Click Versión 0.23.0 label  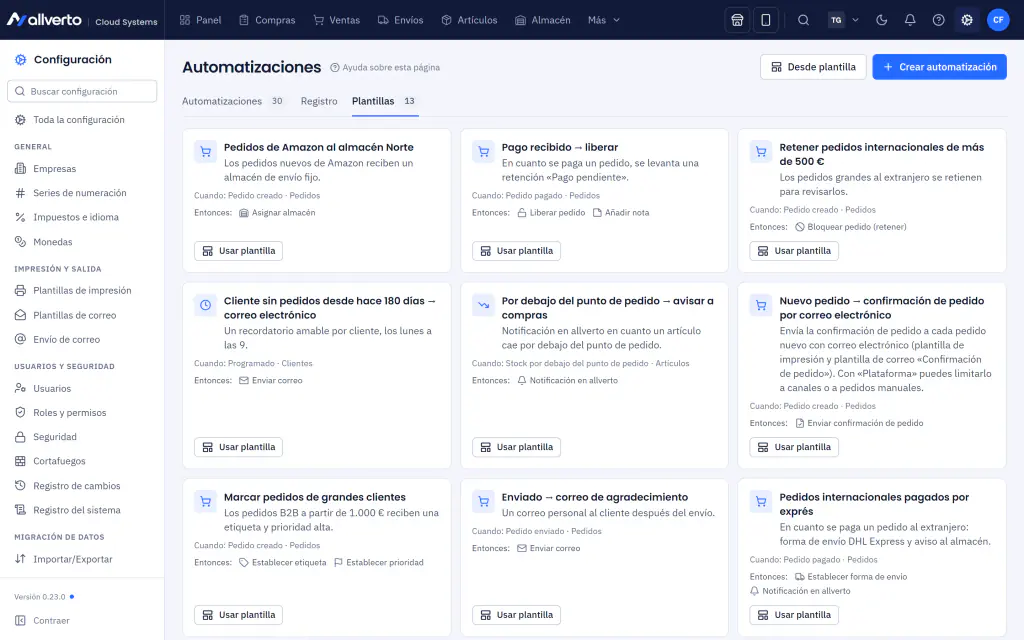pyautogui.click(x=40, y=597)
